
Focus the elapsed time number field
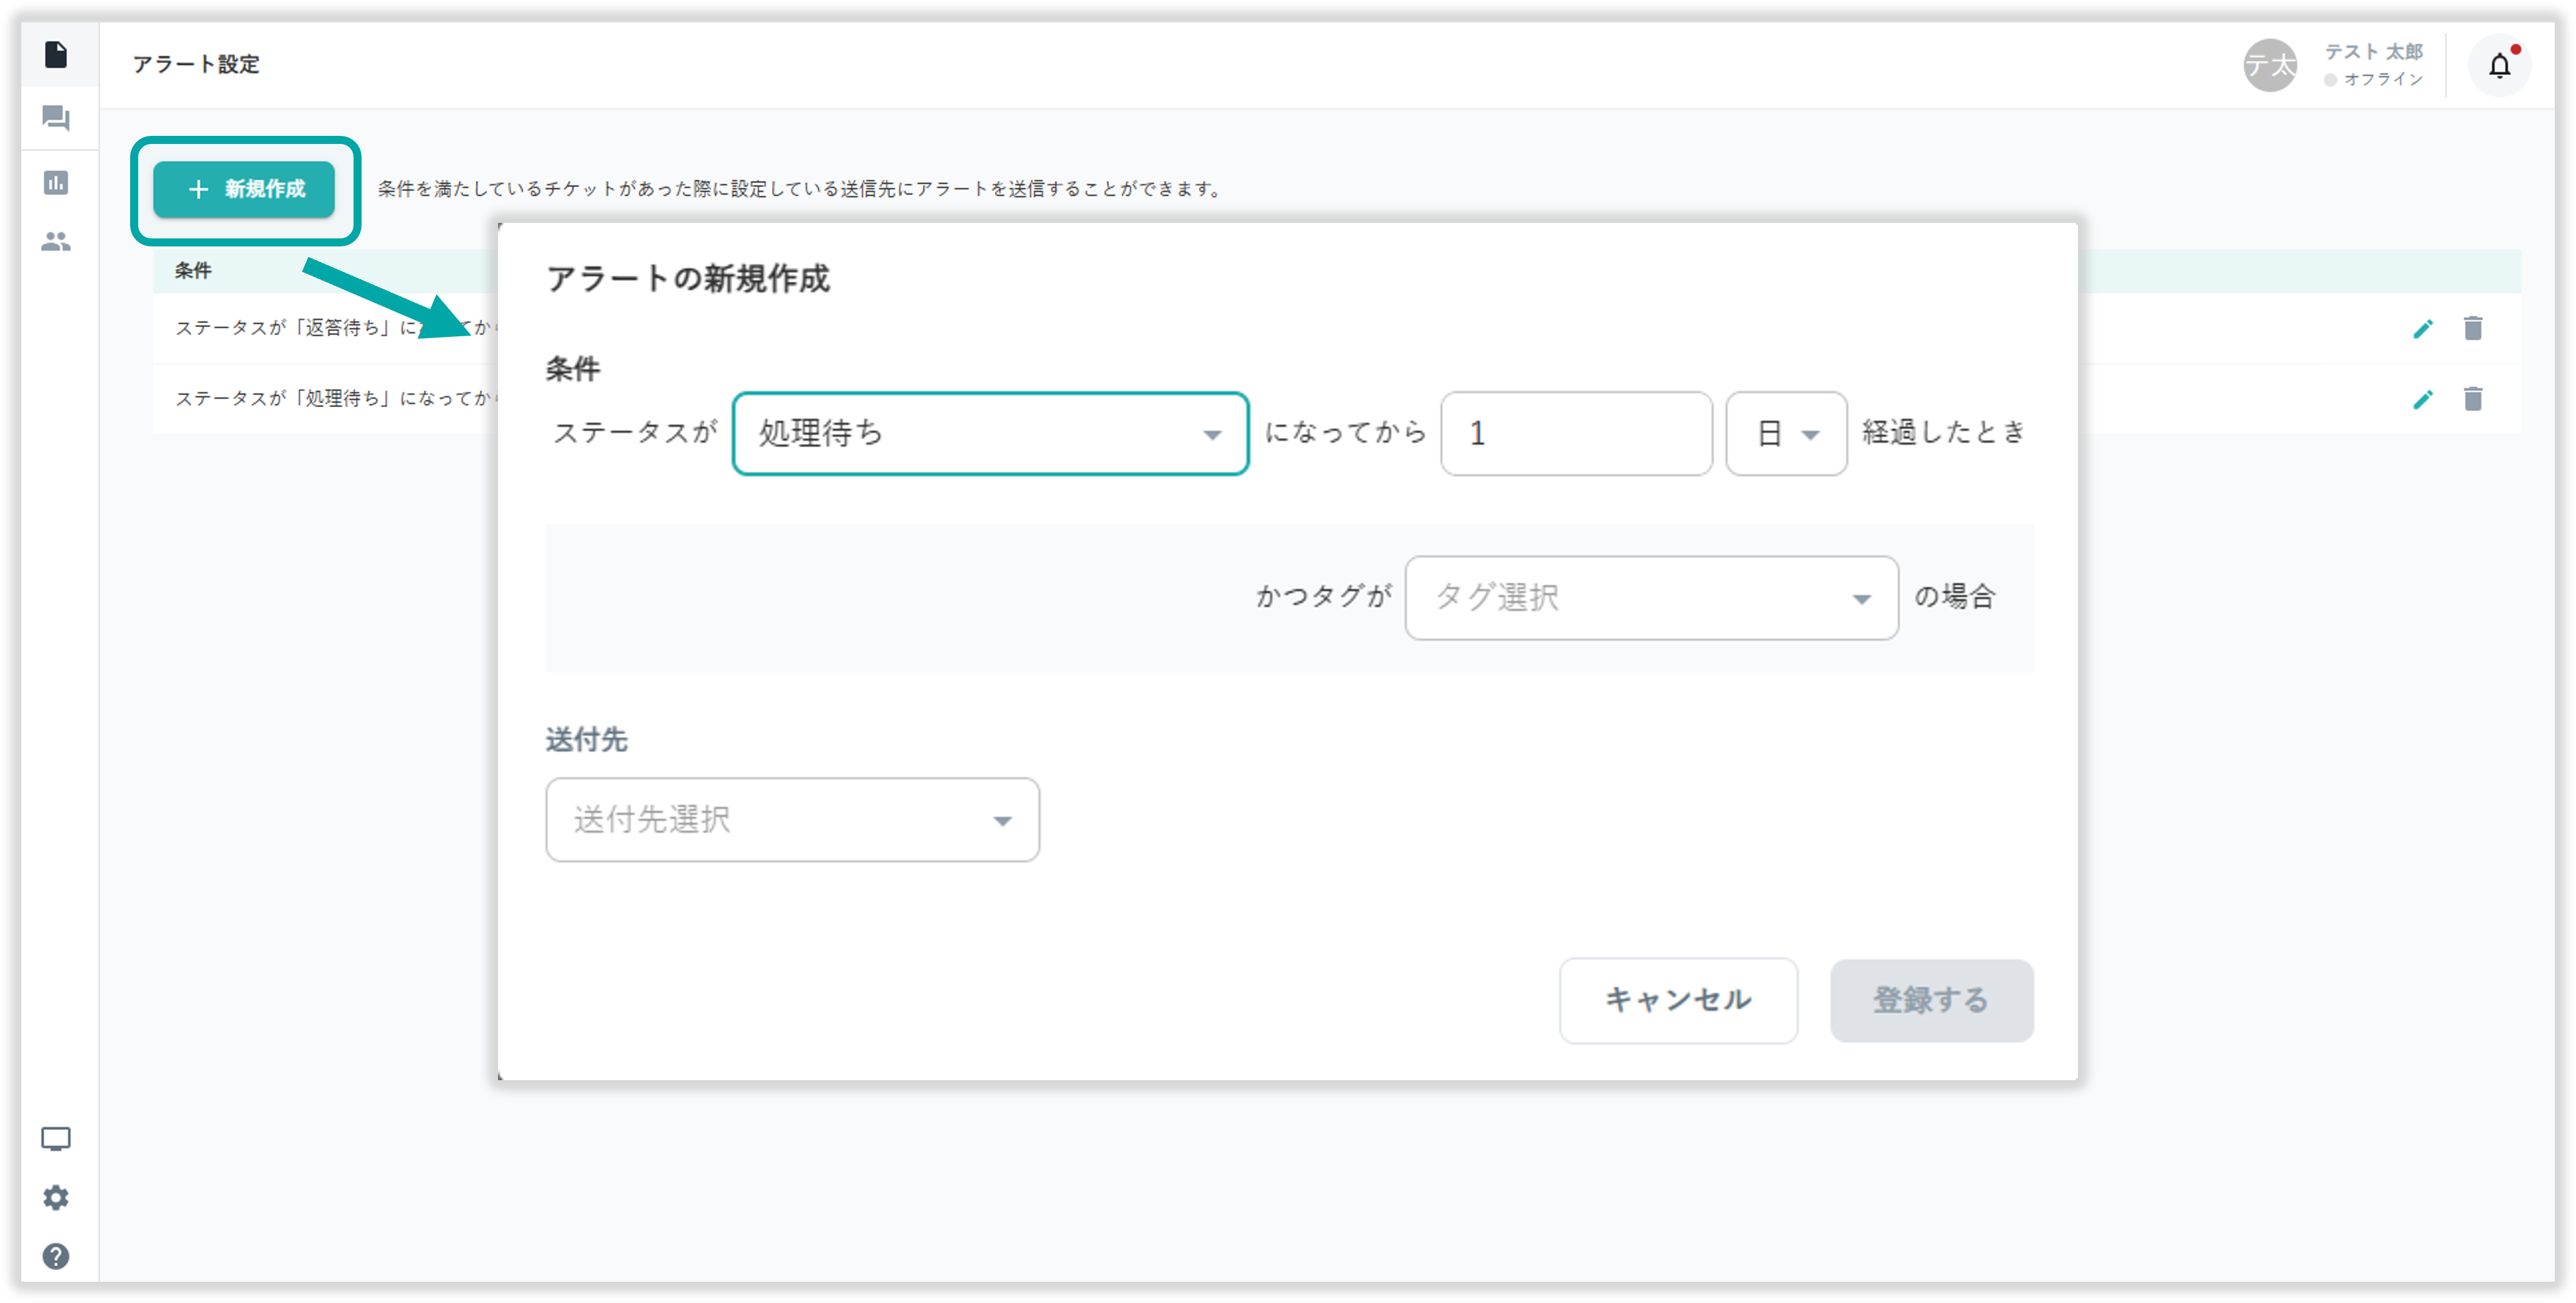1576,433
